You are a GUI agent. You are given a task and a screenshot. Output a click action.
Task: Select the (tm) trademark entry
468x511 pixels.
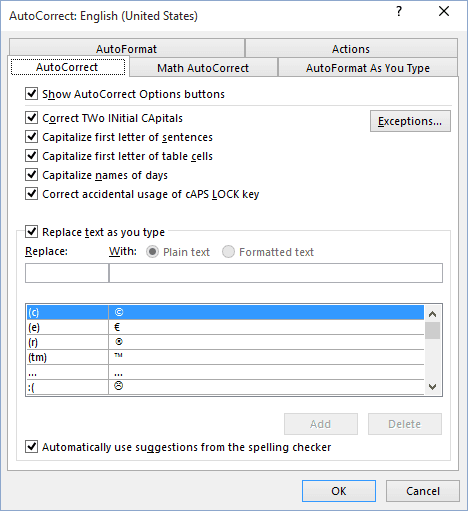click(225, 357)
